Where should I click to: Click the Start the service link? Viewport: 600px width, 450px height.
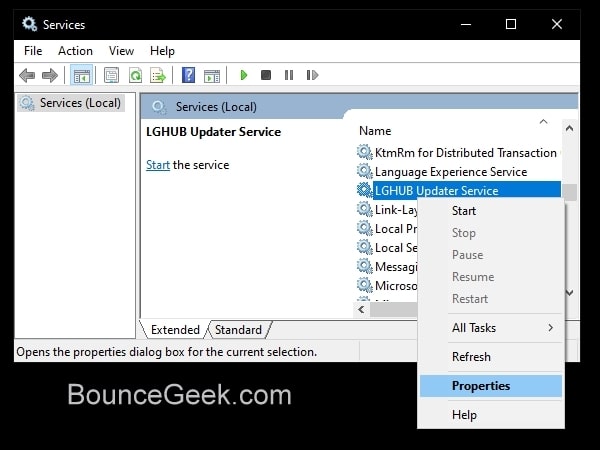coord(158,165)
